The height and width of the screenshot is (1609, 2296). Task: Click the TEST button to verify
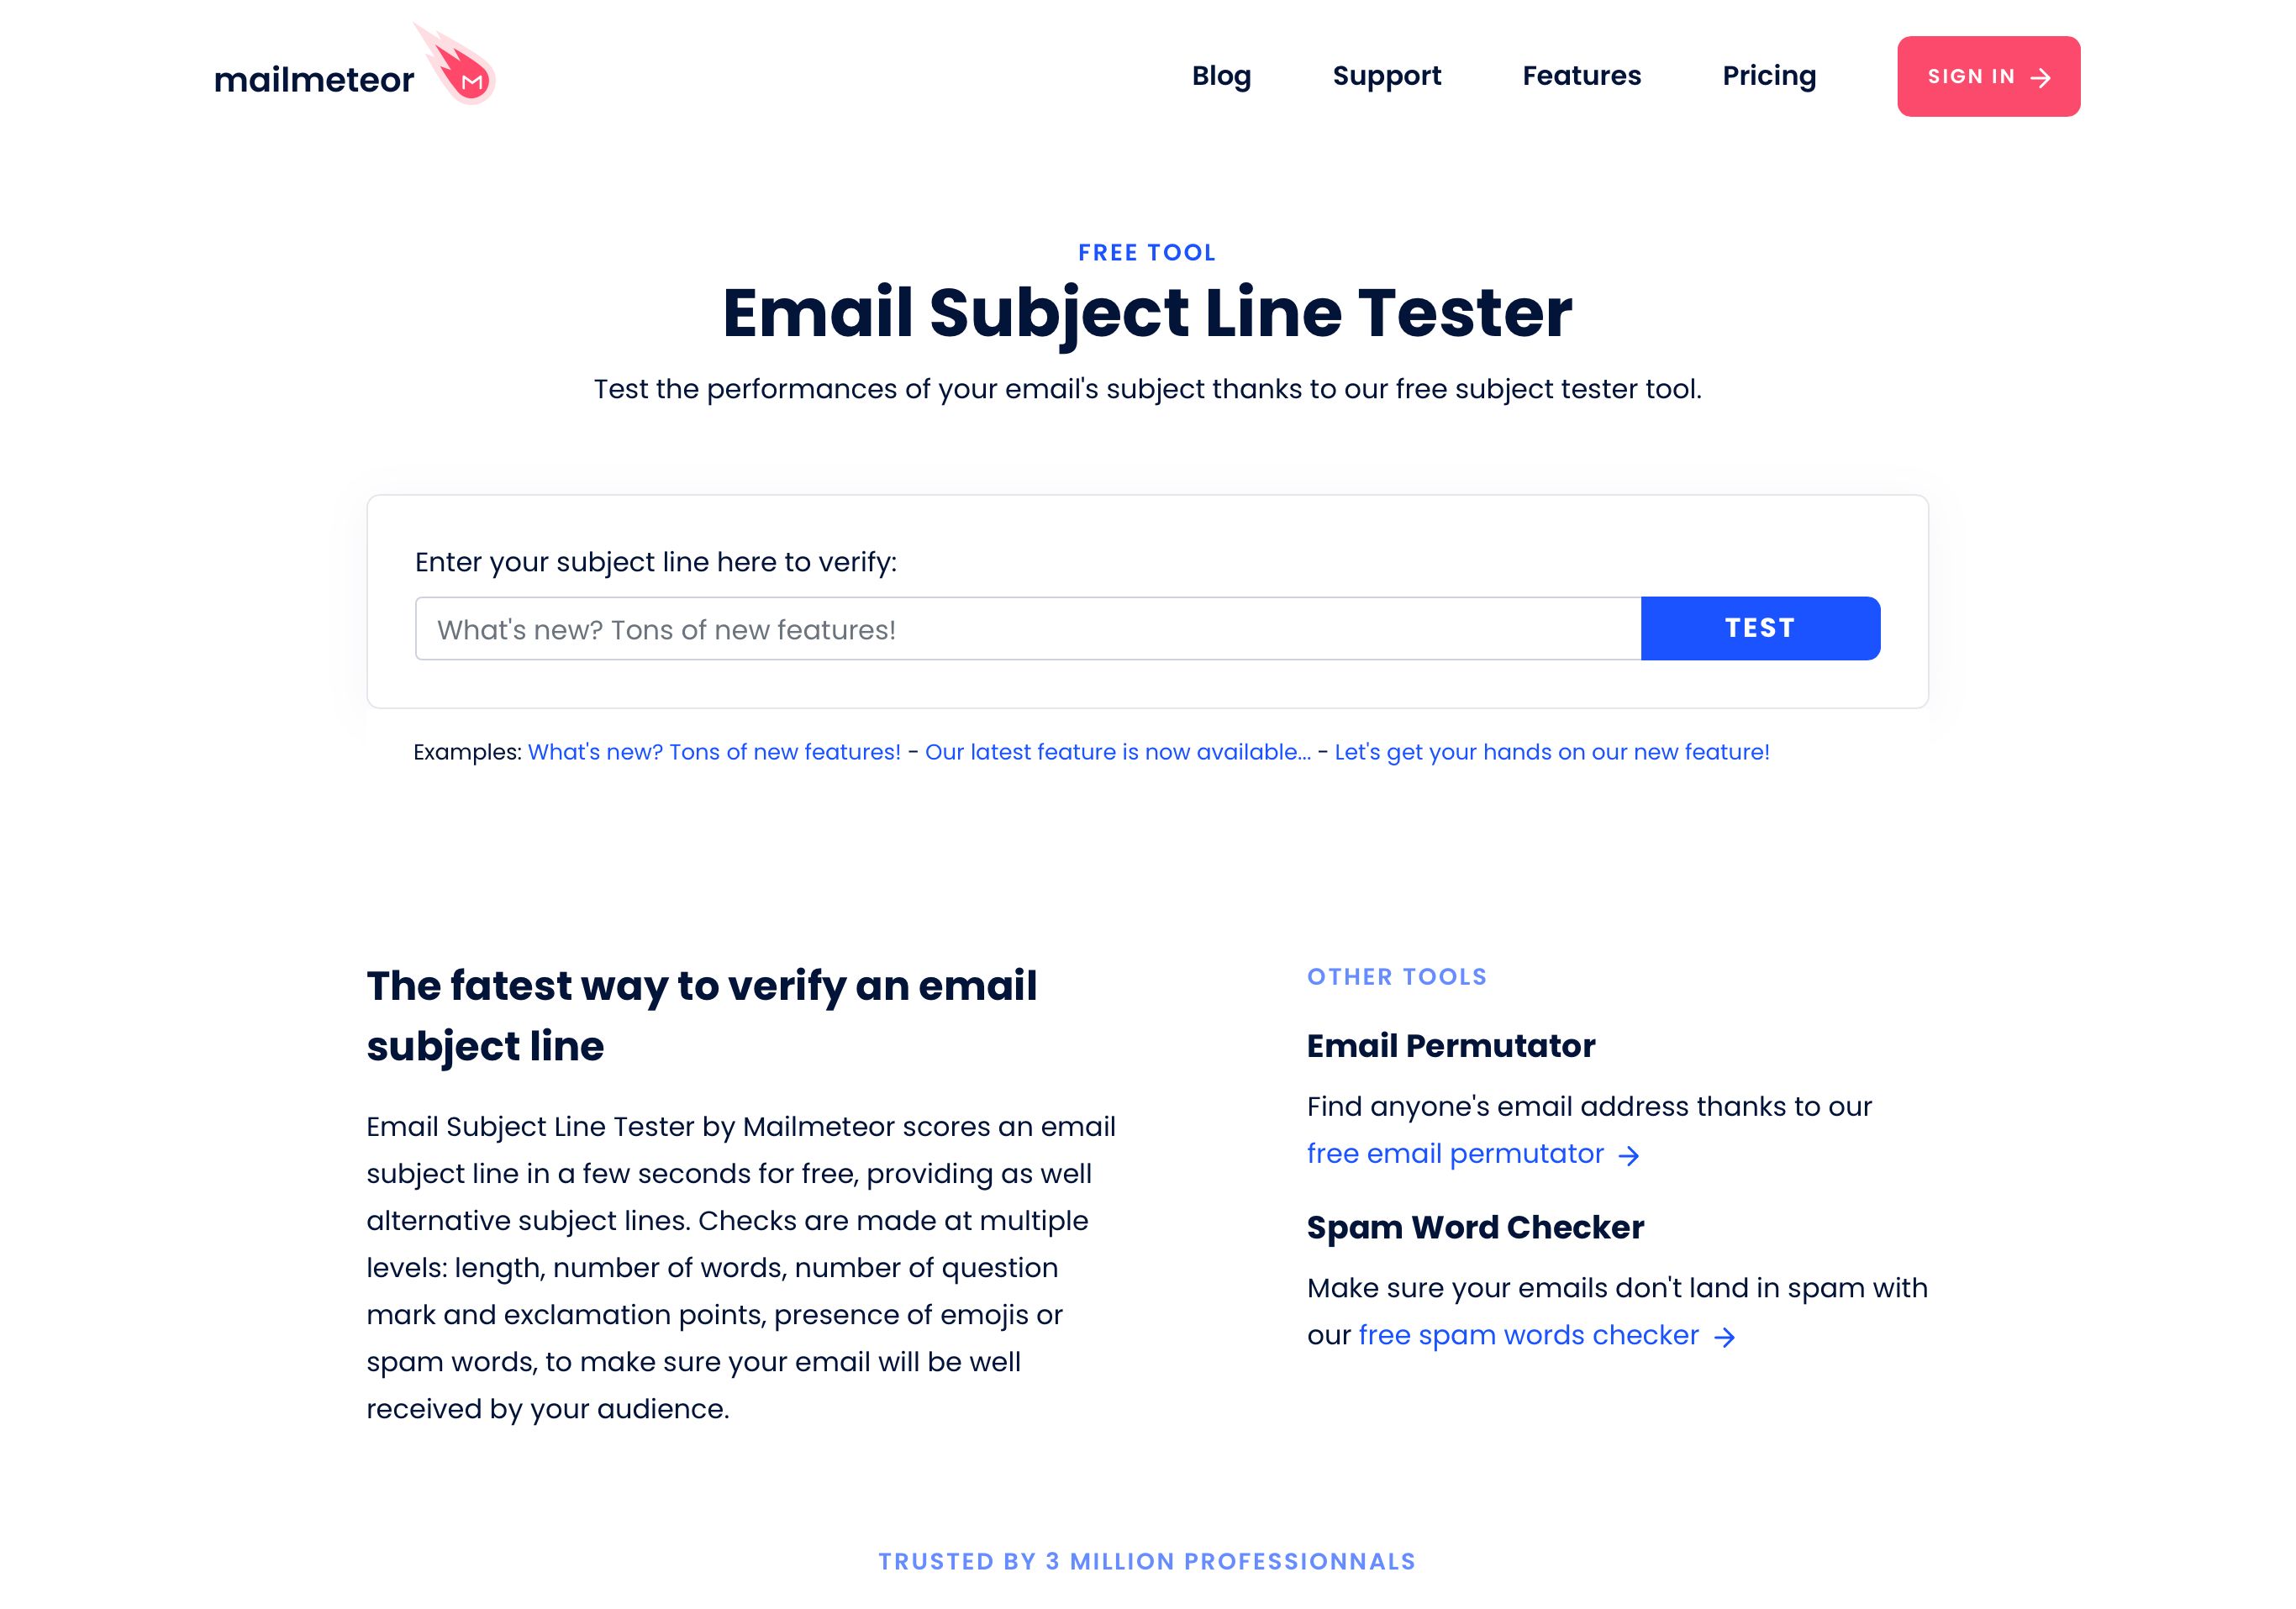[x=1761, y=628]
